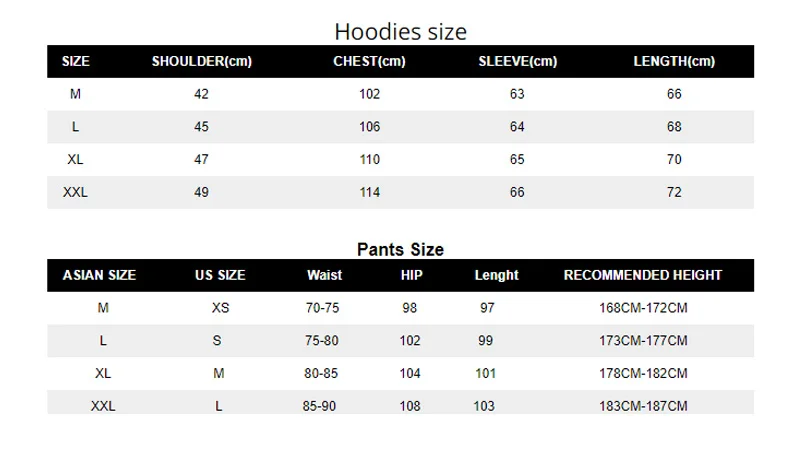The height and width of the screenshot is (452, 800).
Task: Select shoulder value 47 for XL hoodie
Action: click(201, 159)
